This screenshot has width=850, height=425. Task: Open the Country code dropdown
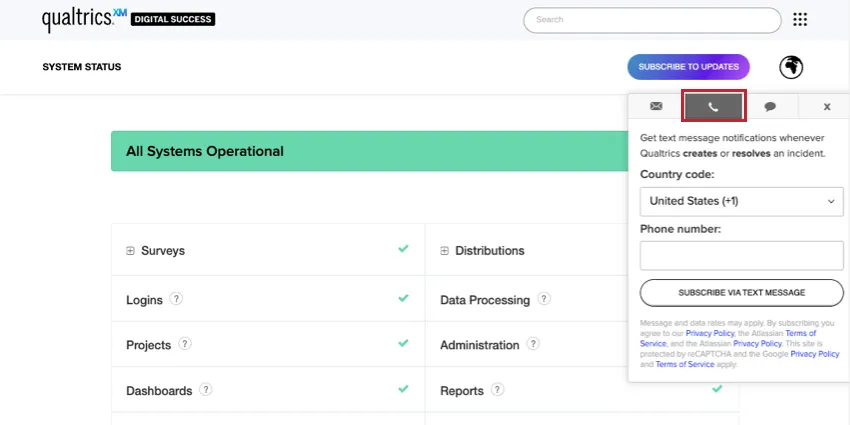click(x=741, y=201)
